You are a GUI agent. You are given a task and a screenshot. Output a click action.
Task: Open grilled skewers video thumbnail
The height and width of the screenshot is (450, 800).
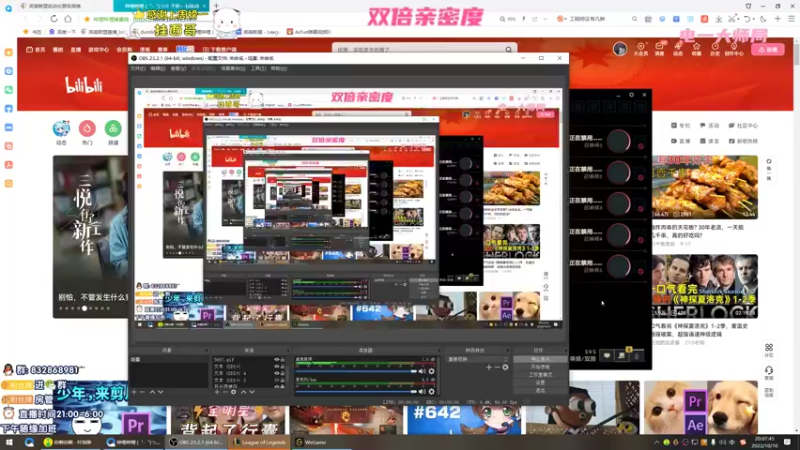tap(705, 187)
